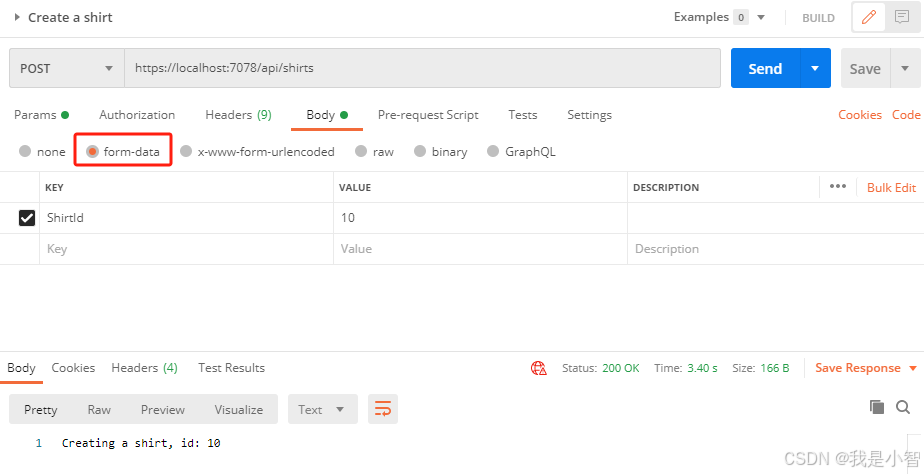The width and height of the screenshot is (924, 474).
Task: Switch to Preview response view
Action: (163, 409)
